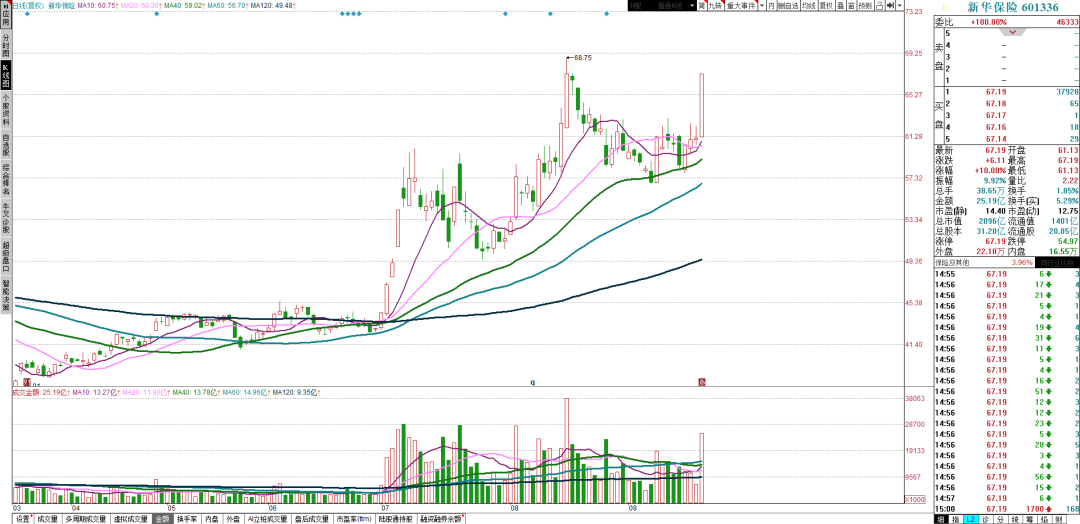Click the 九转 indicator button

(716, 6)
